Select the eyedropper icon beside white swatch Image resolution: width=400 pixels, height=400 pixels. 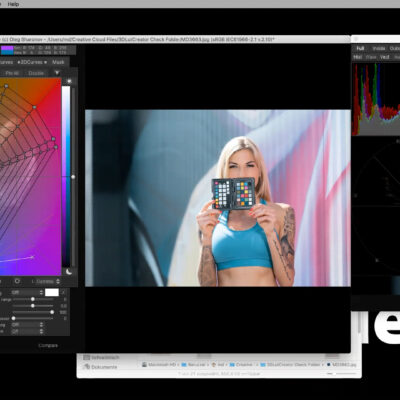(x=64, y=292)
